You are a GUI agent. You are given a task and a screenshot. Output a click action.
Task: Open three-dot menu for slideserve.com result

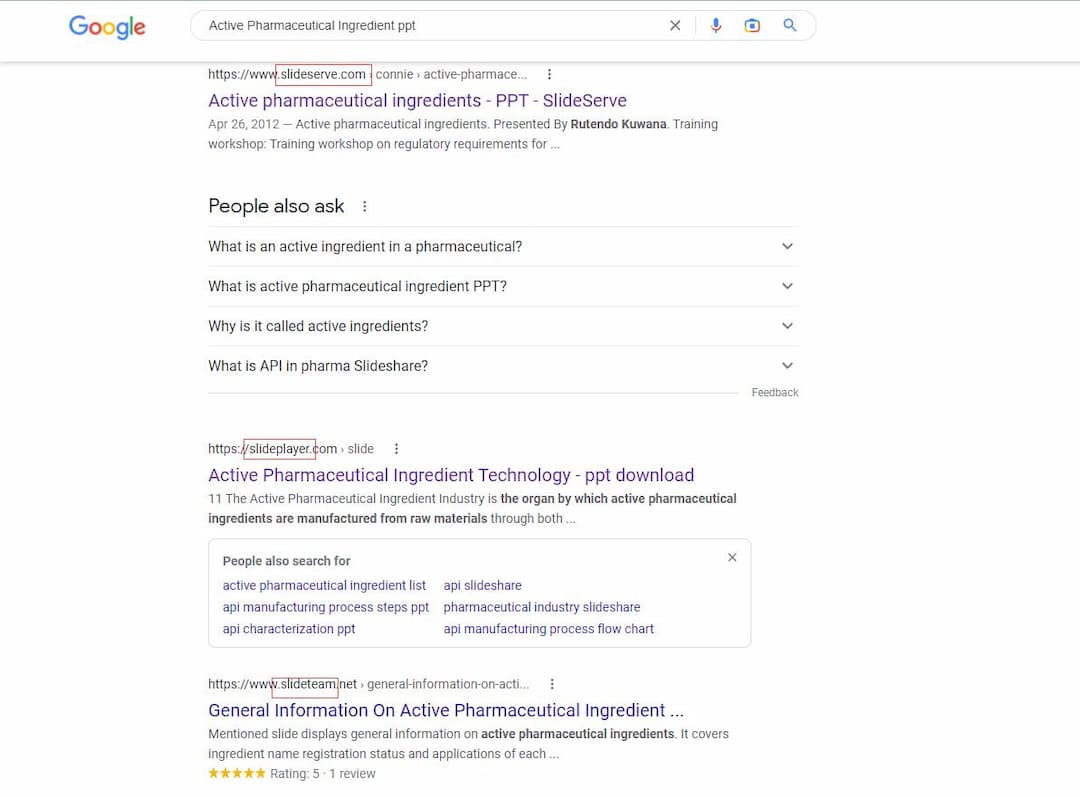click(549, 74)
